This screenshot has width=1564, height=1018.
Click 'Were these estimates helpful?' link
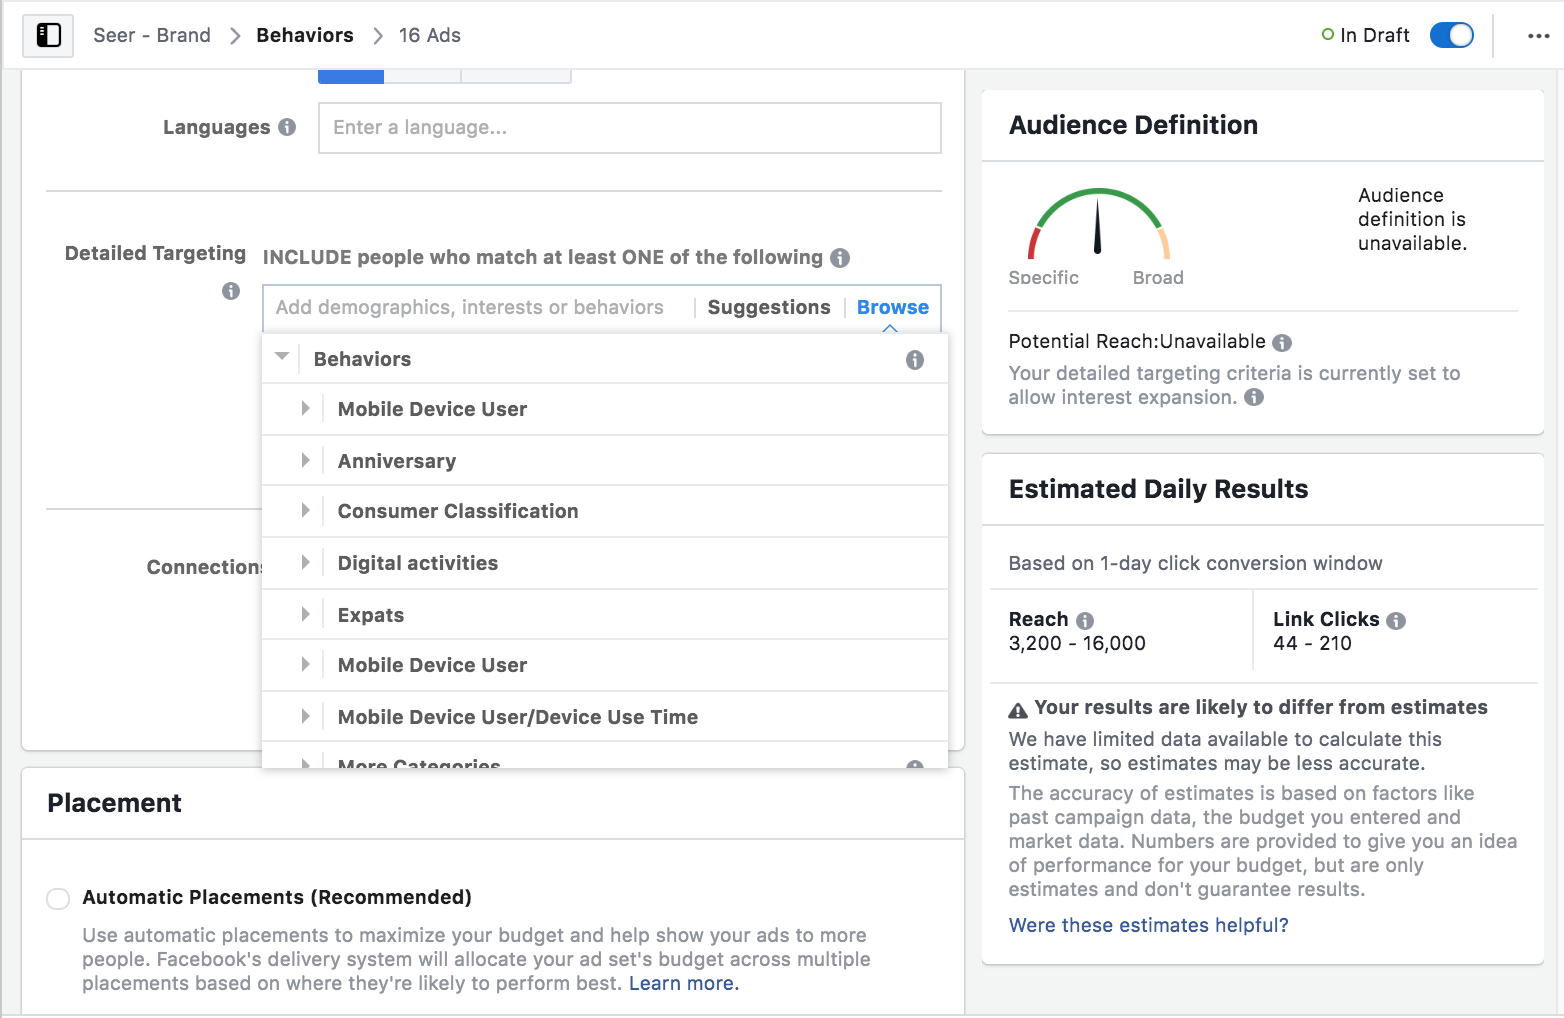coord(1148,925)
